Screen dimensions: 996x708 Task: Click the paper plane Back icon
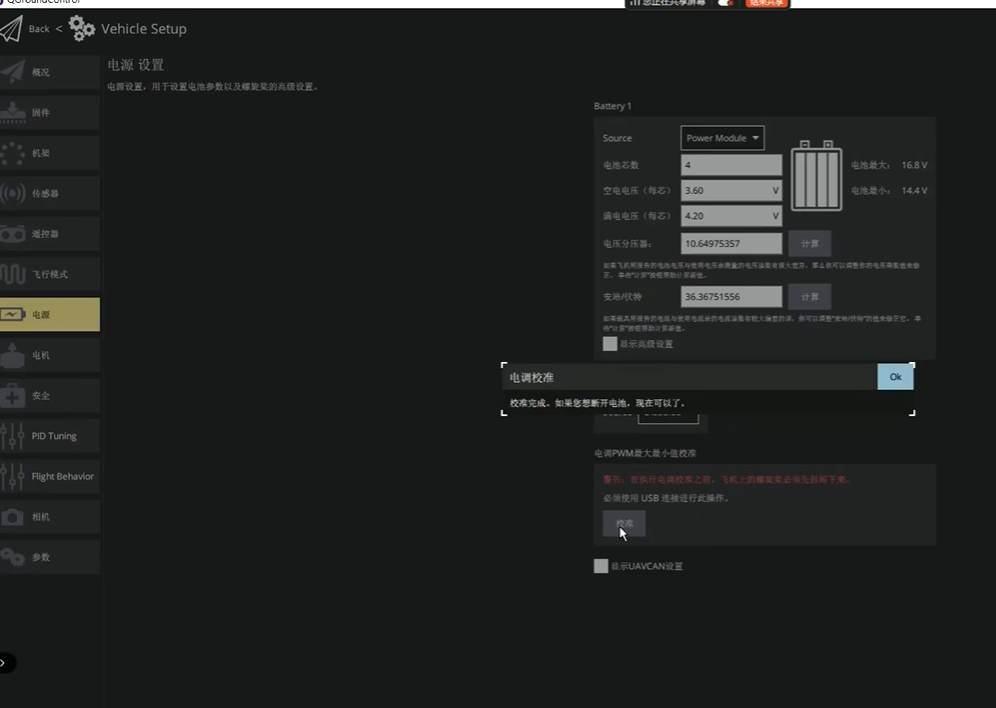(x=11, y=29)
